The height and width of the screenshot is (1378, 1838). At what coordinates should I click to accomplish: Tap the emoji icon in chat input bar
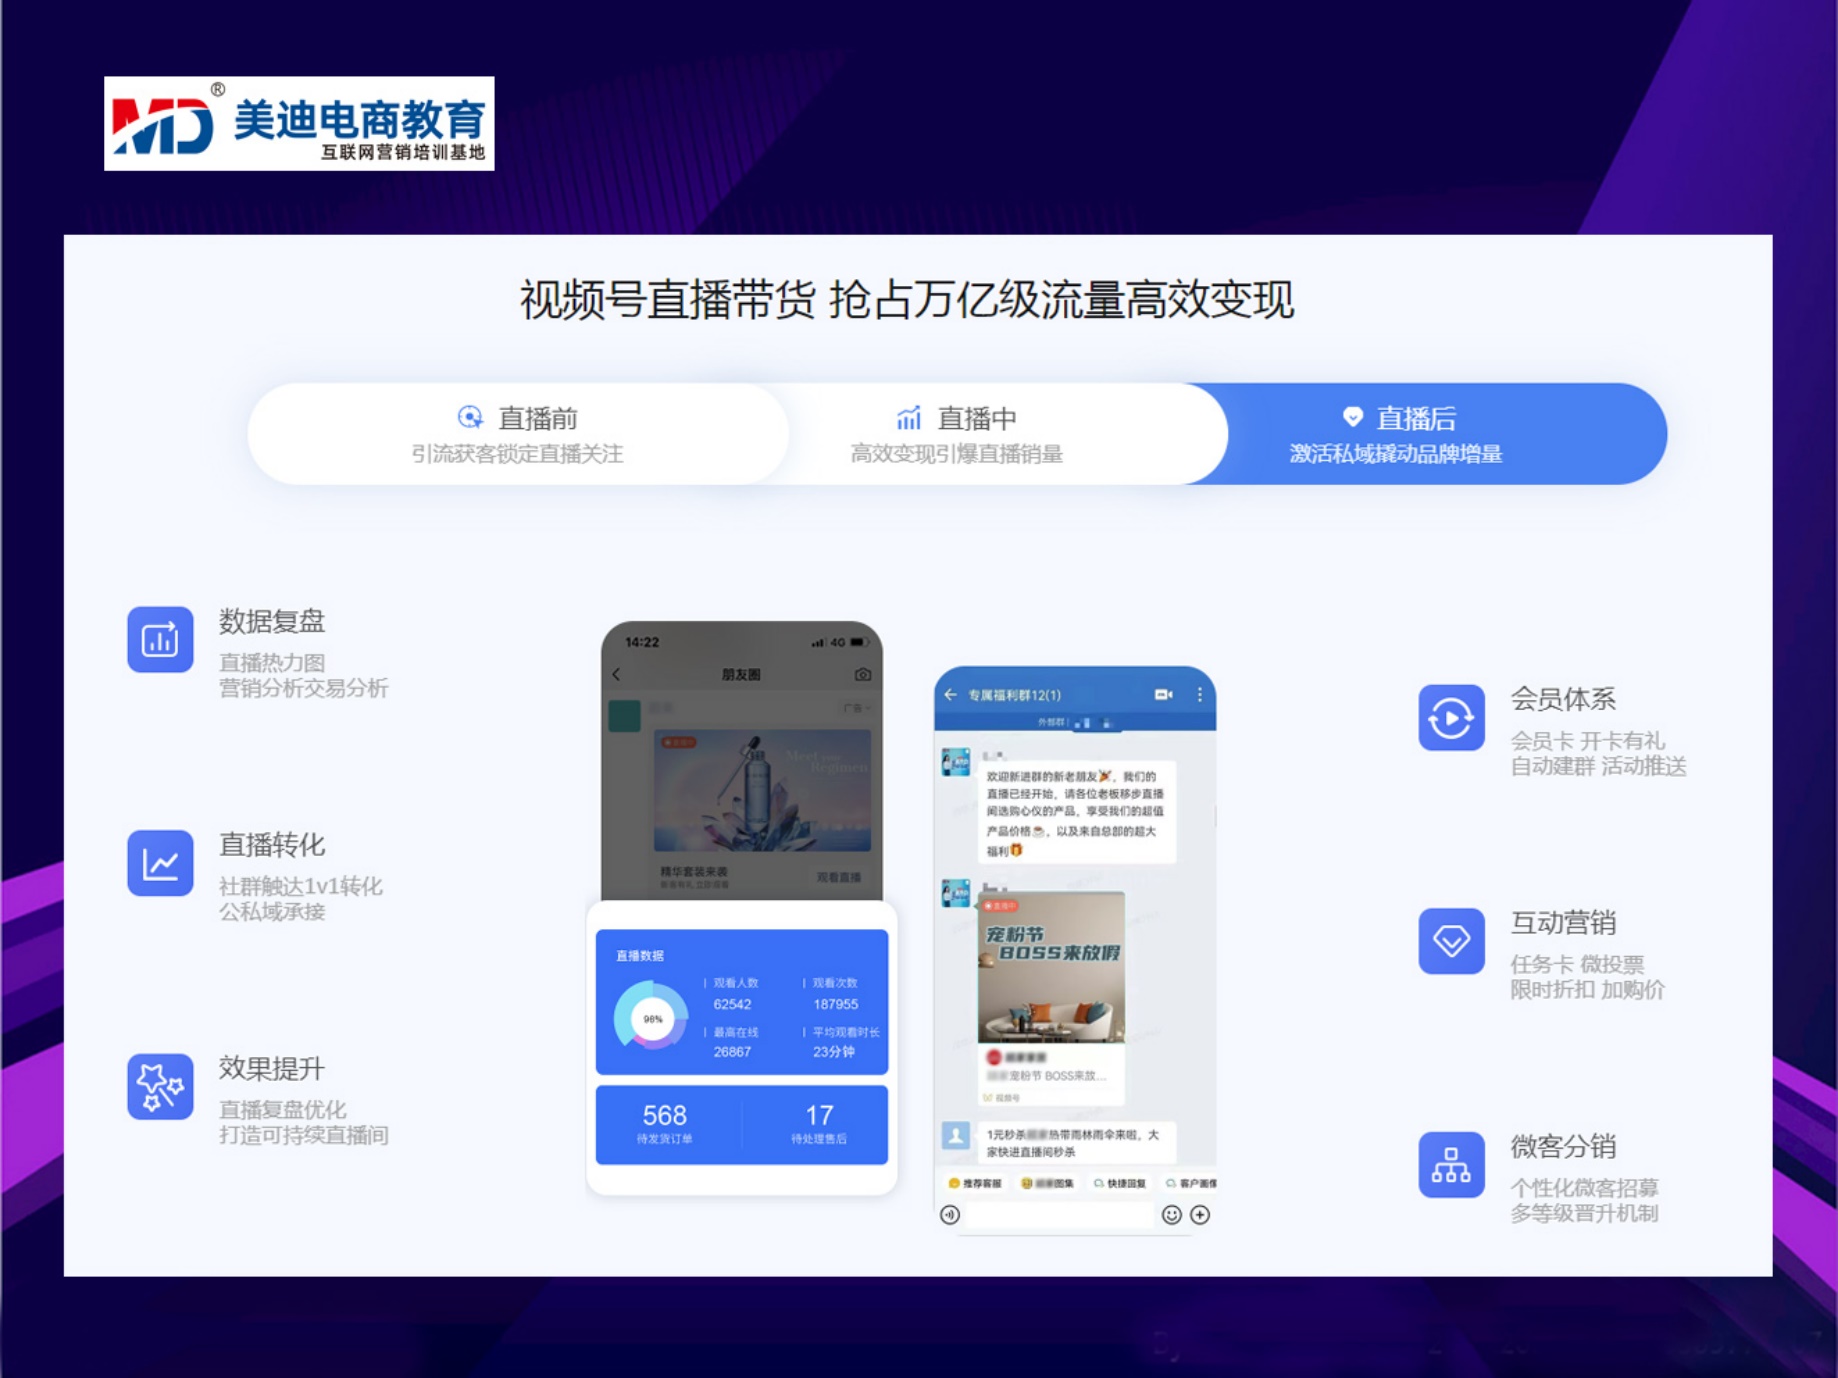click(1171, 1215)
